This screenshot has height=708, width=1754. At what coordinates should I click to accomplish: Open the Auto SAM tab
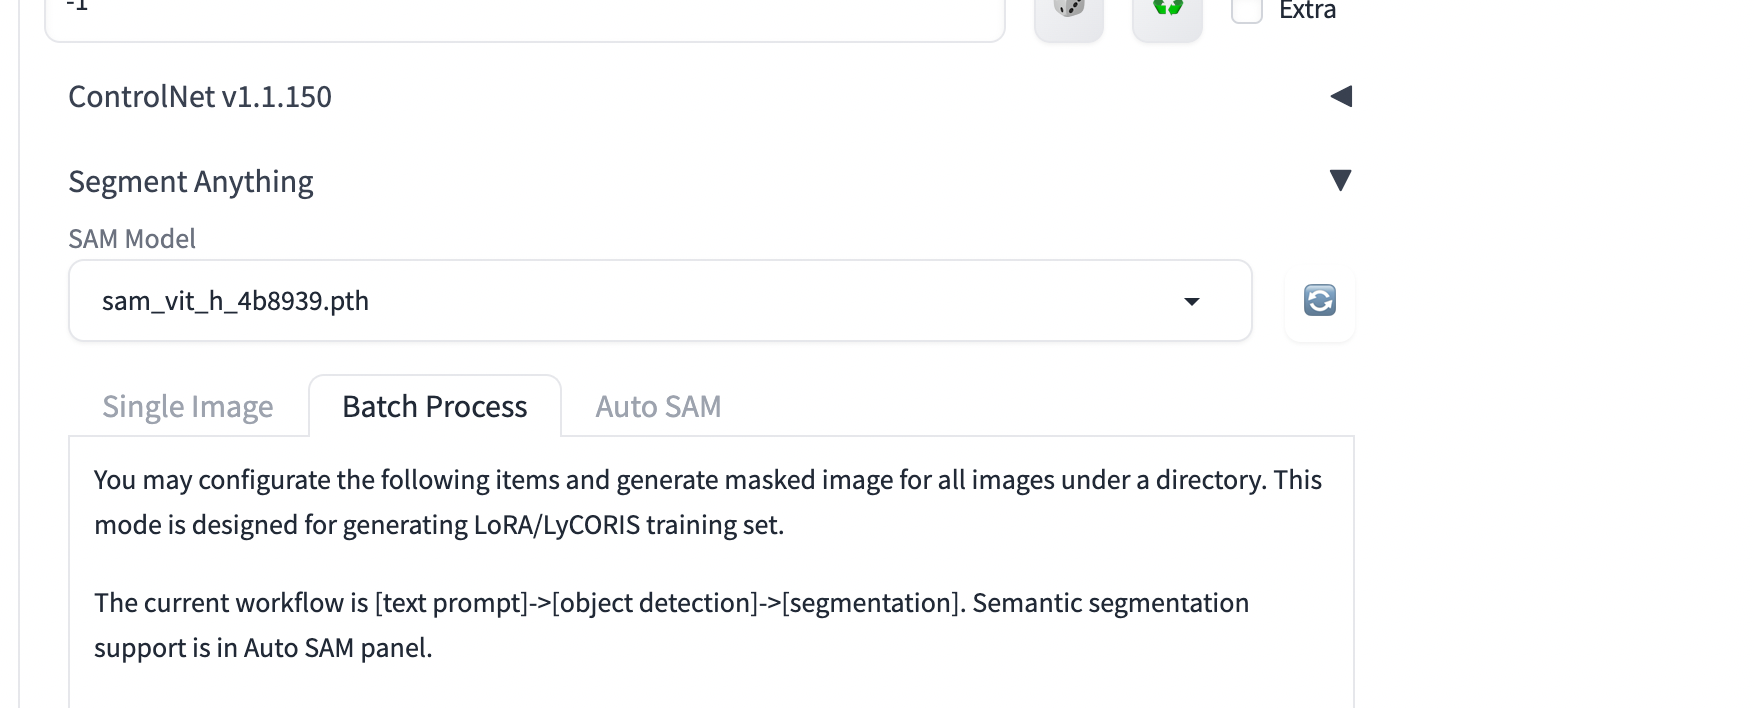(x=658, y=406)
